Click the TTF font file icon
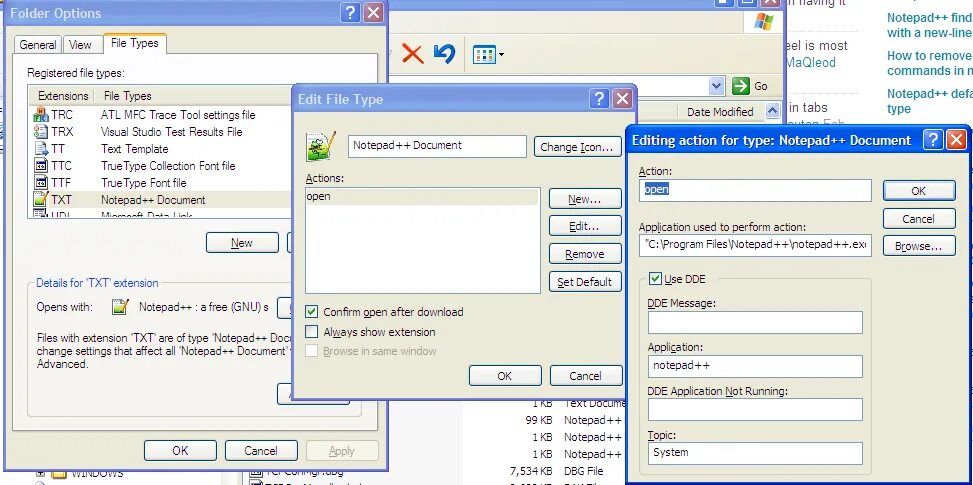 (x=41, y=182)
